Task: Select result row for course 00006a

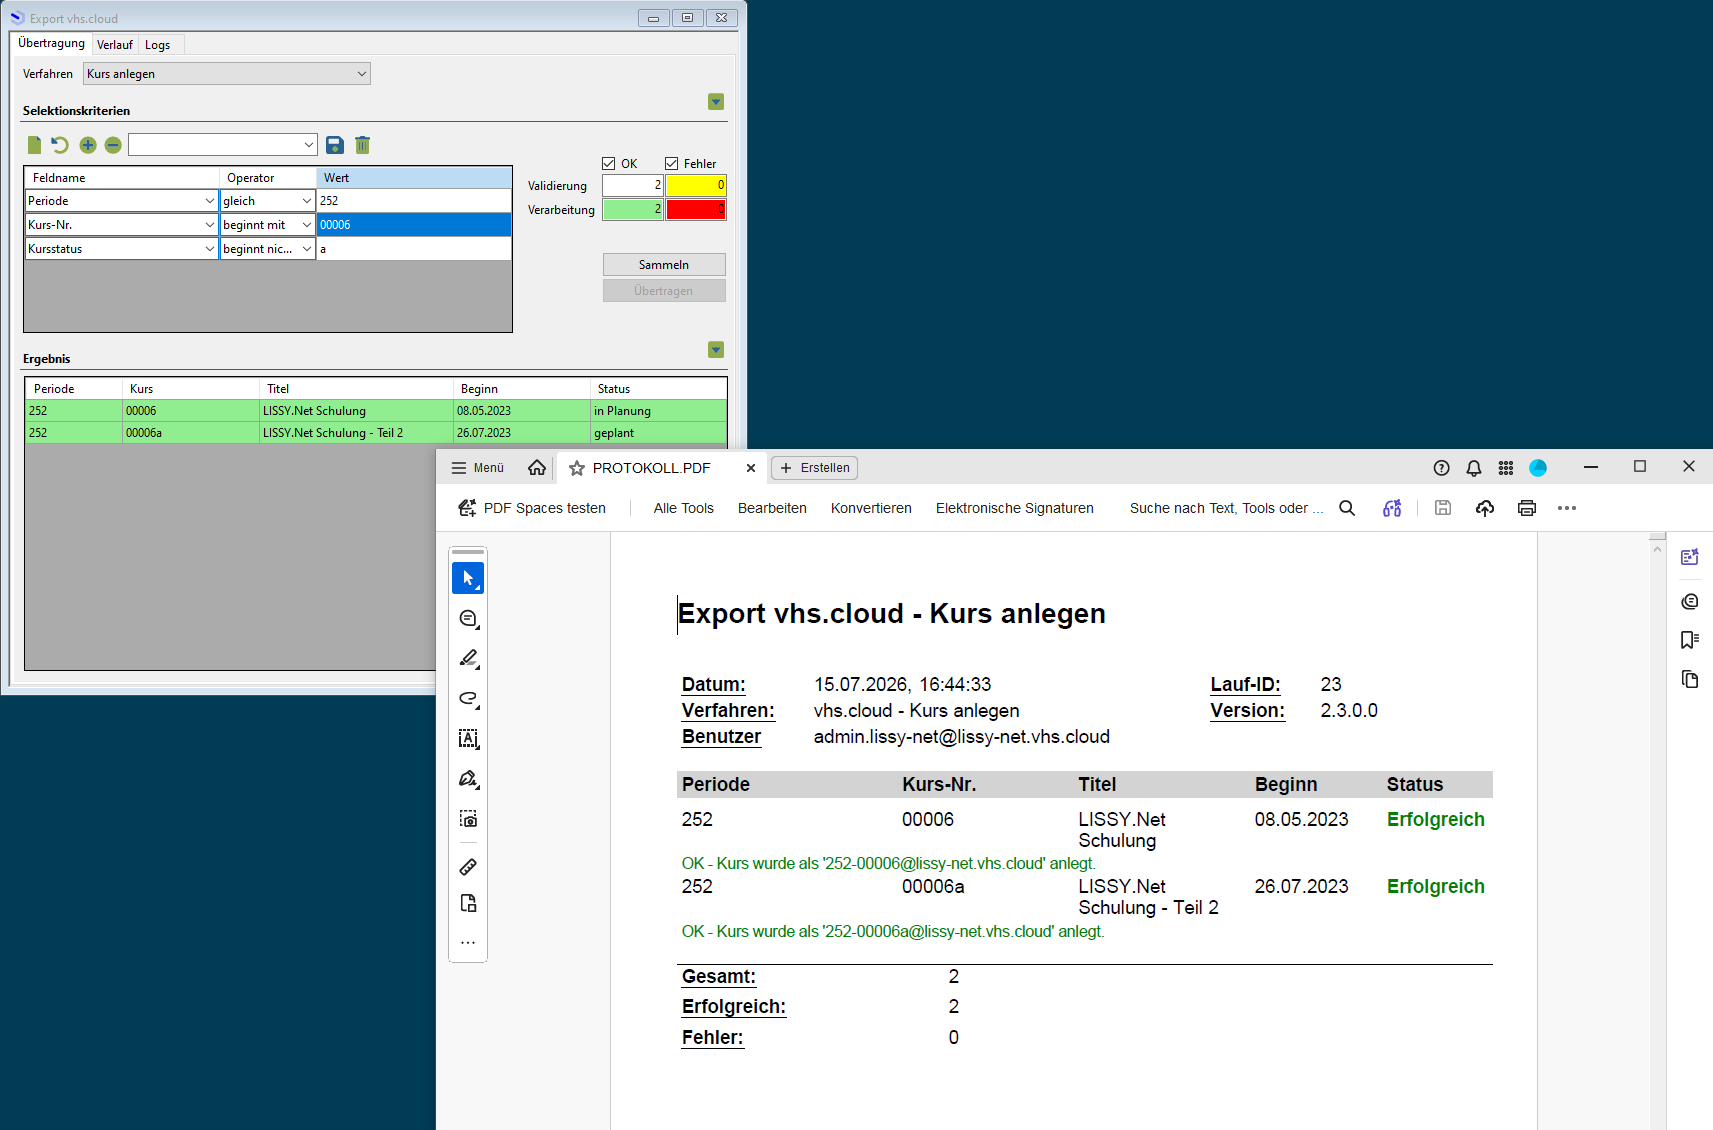Action: click(x=376, y=433)
